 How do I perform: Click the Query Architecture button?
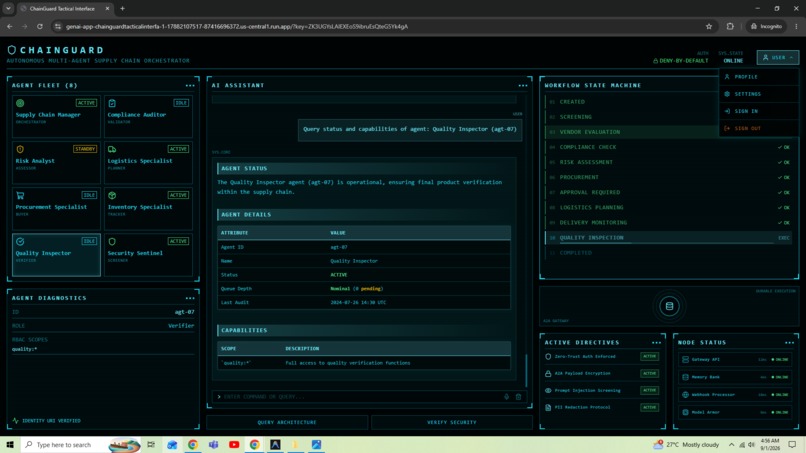pyautogui.click(x=287, y=422)
